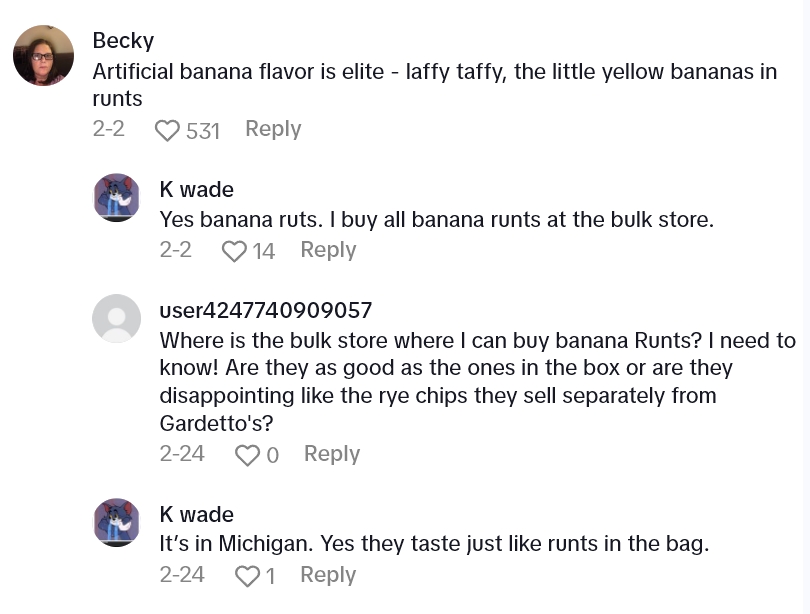Click the 531 like count on Becky's comment
The image size is (810, 614).
click(203, 131)
